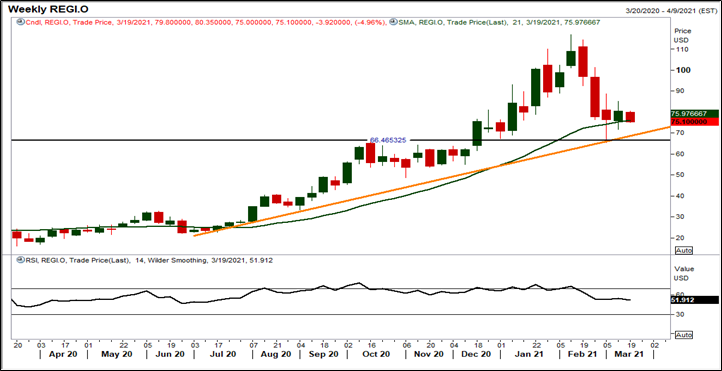
Task: Click the Price USD axis heading
Action: coord(681,36)
